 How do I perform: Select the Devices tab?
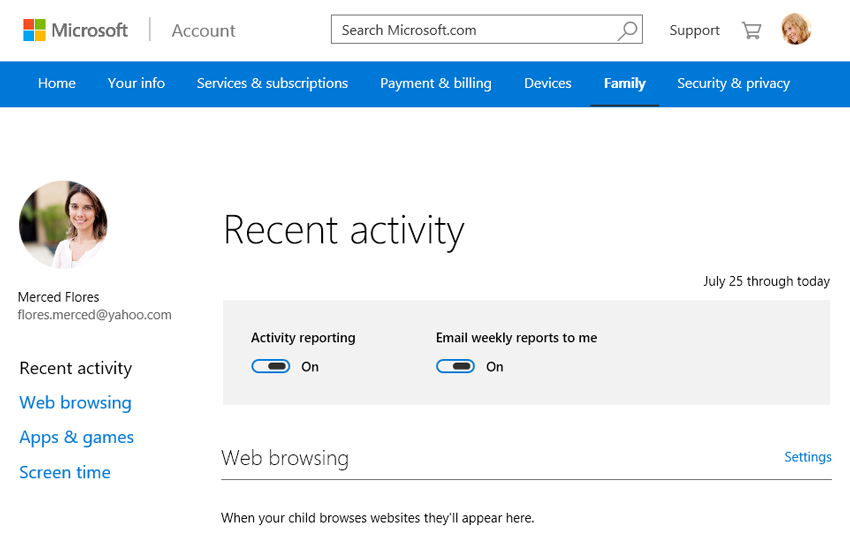pos(548,84)
